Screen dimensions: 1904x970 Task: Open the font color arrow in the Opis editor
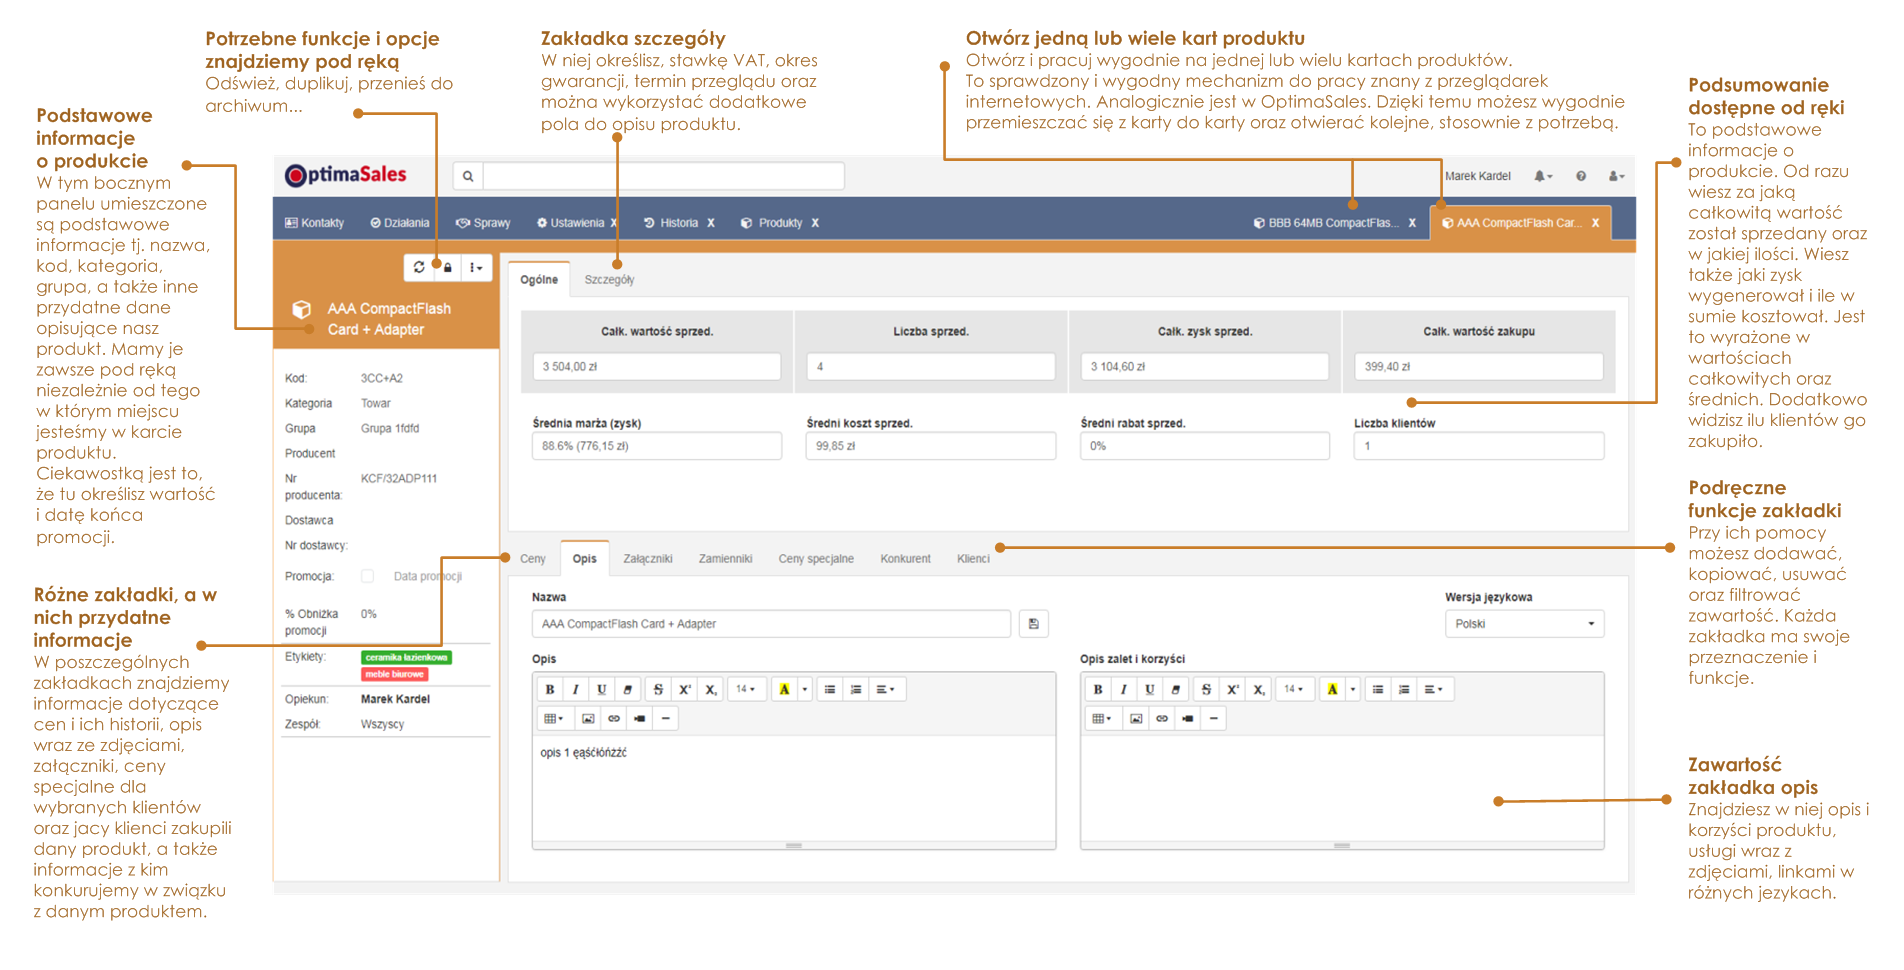click(x=804, y=689)
